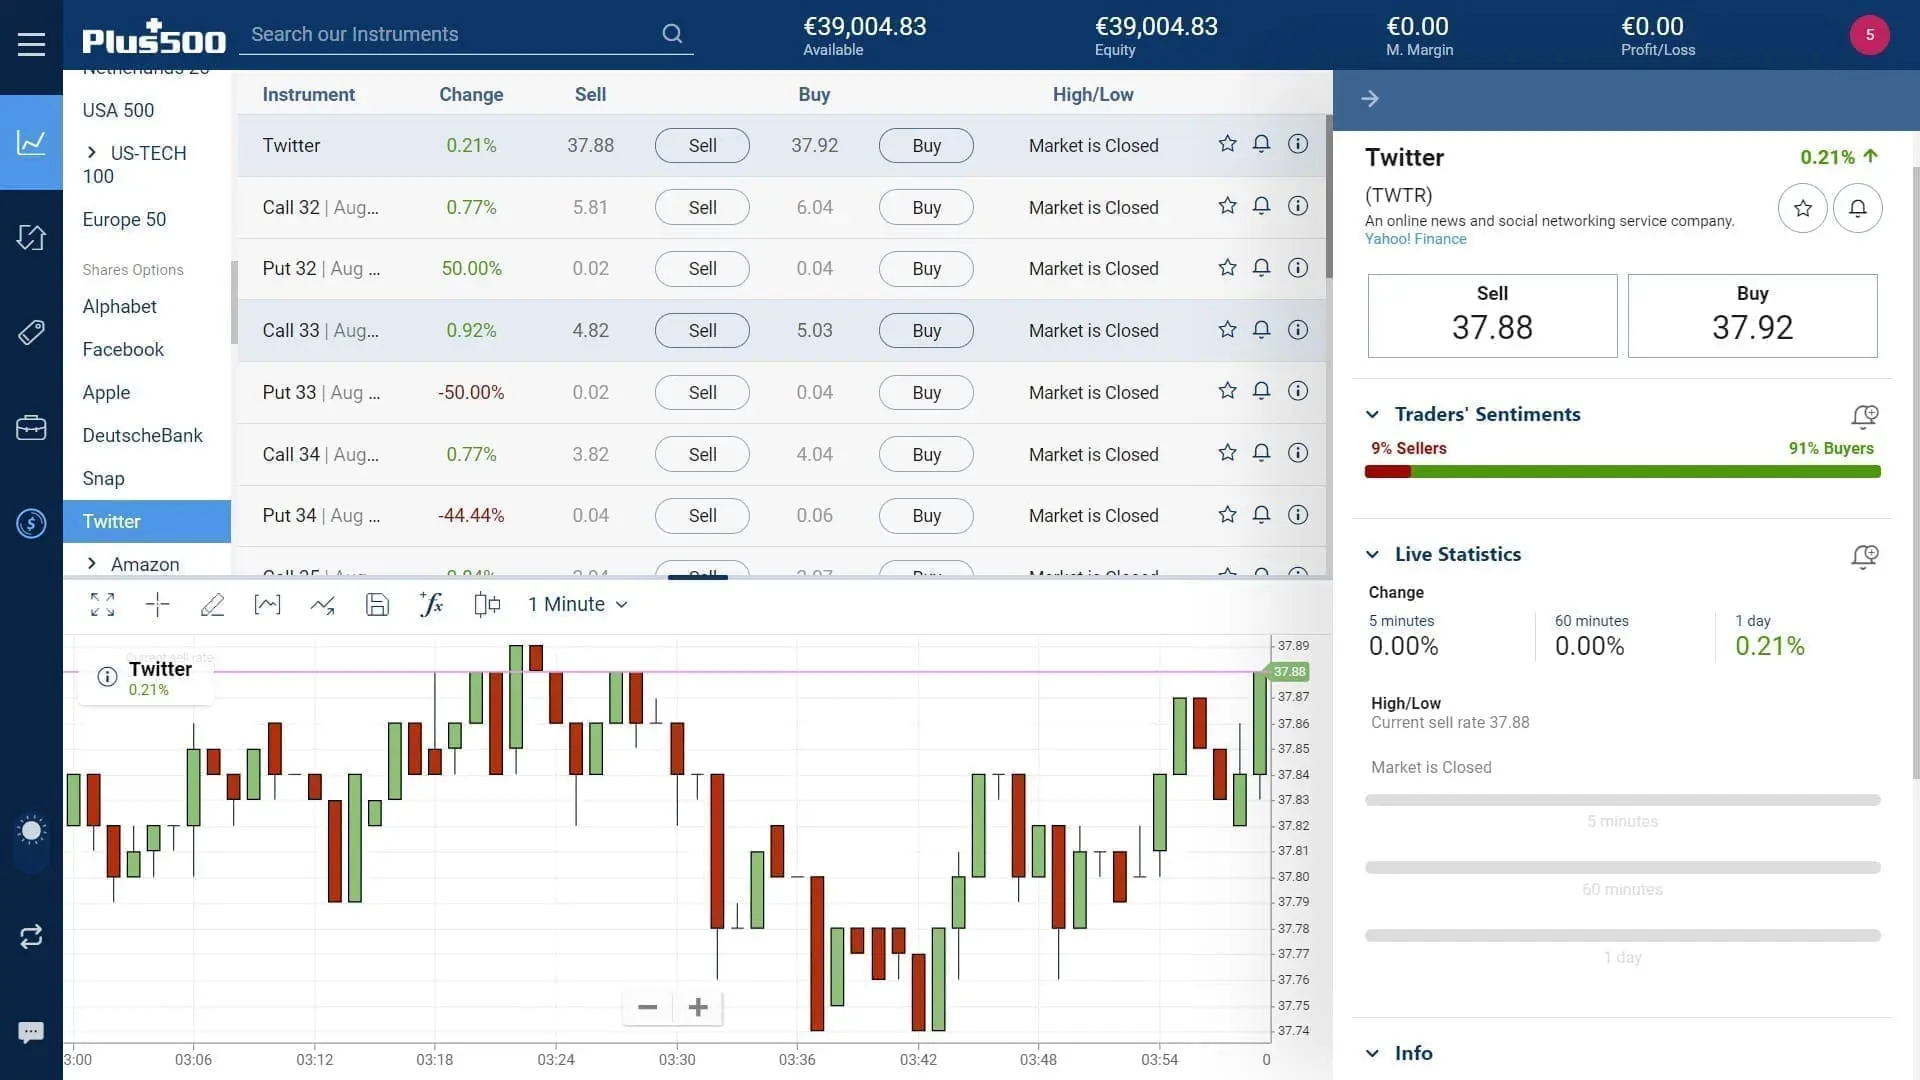This screenshot has width=1920, height=1080.
Task: Open the chart drawing pencil tool
Action: pyautogui.click(x=212, y=604)
